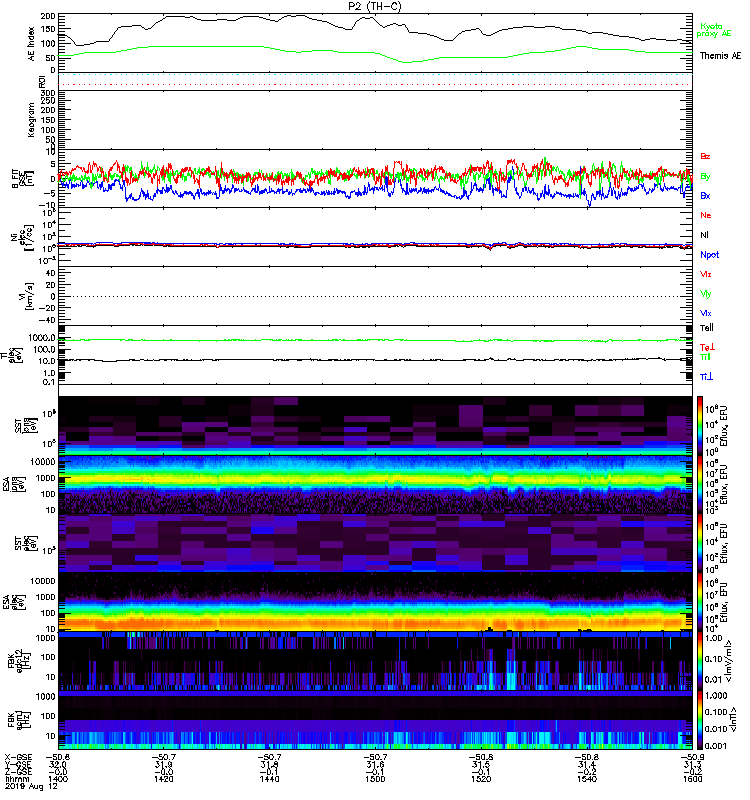The width and height of the screenshot is (750, 800).
Task: Click the <|nT|> color bar unit label
Action: pos(735,719)
